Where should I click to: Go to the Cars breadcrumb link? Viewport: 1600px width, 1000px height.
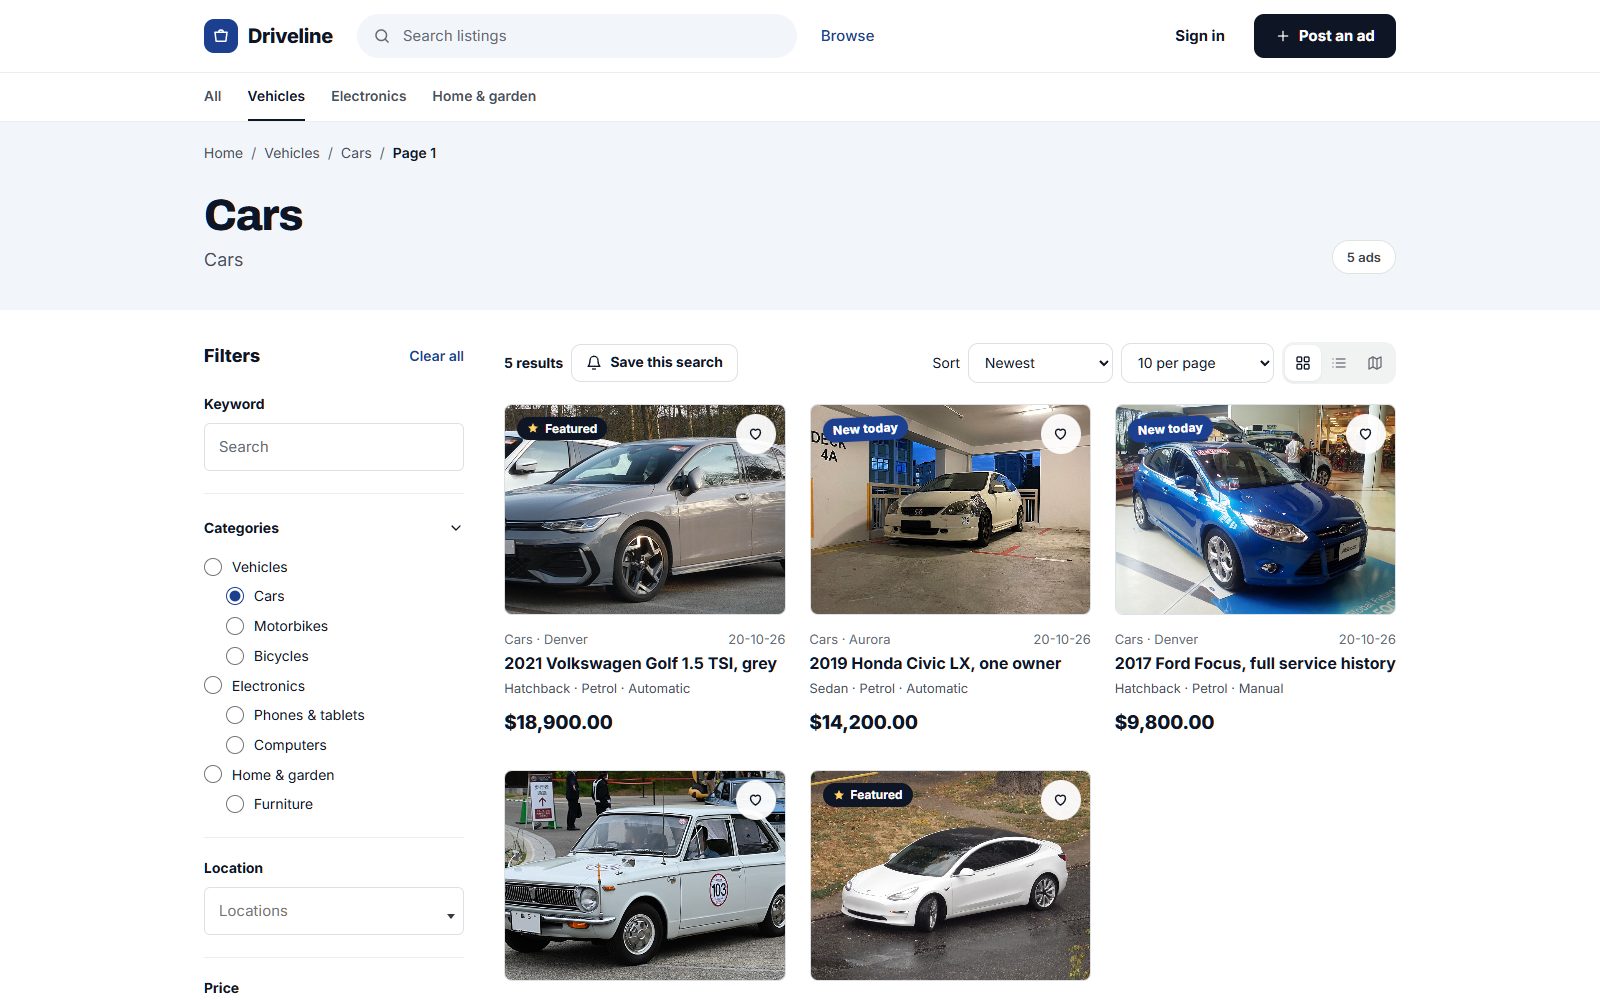(356, 153)
